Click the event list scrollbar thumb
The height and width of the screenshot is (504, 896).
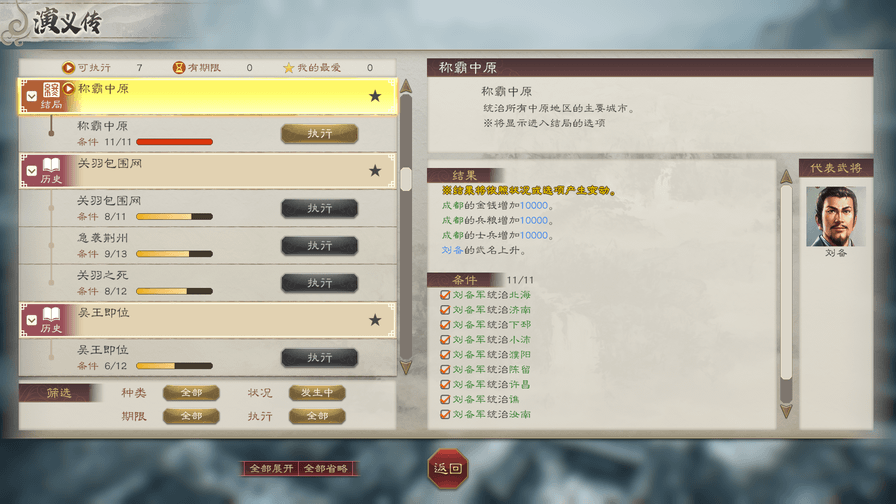[406, 179]
